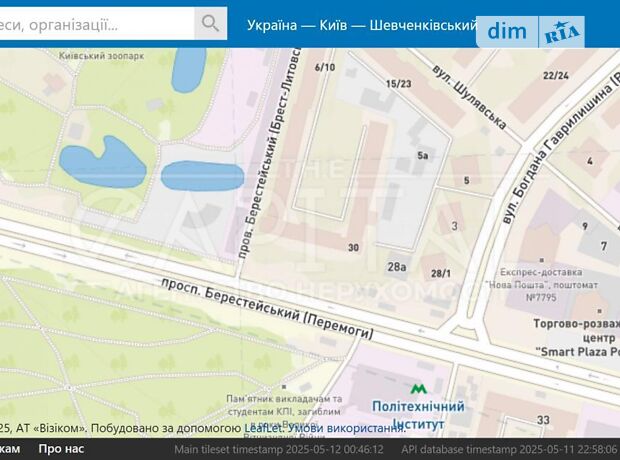The width and height of the screenshot is (620, 460).
Task: Click the magnifier search button
Action: coord(210,24)
